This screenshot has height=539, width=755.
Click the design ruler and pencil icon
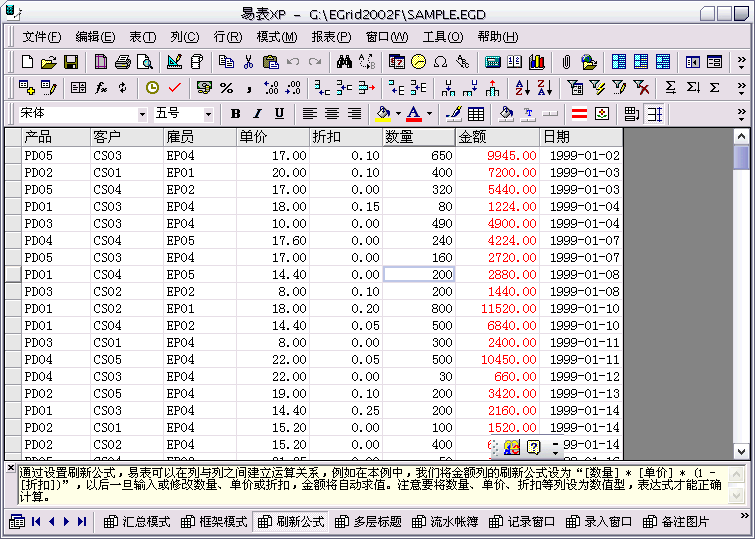pyautogui.click(x=174, y=62)
